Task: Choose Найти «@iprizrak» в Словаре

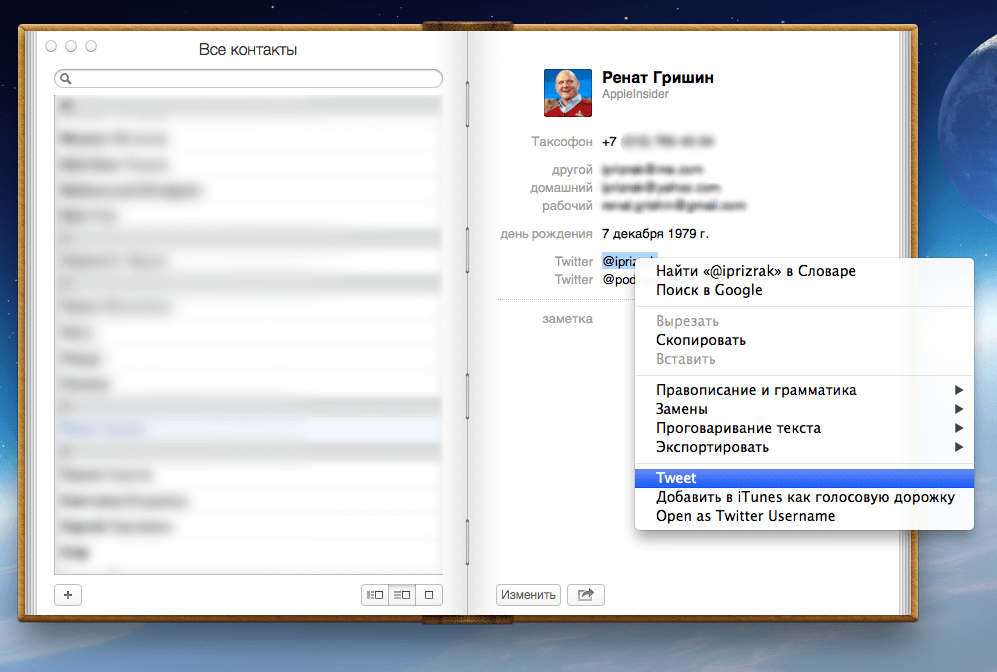Action: 804,271
